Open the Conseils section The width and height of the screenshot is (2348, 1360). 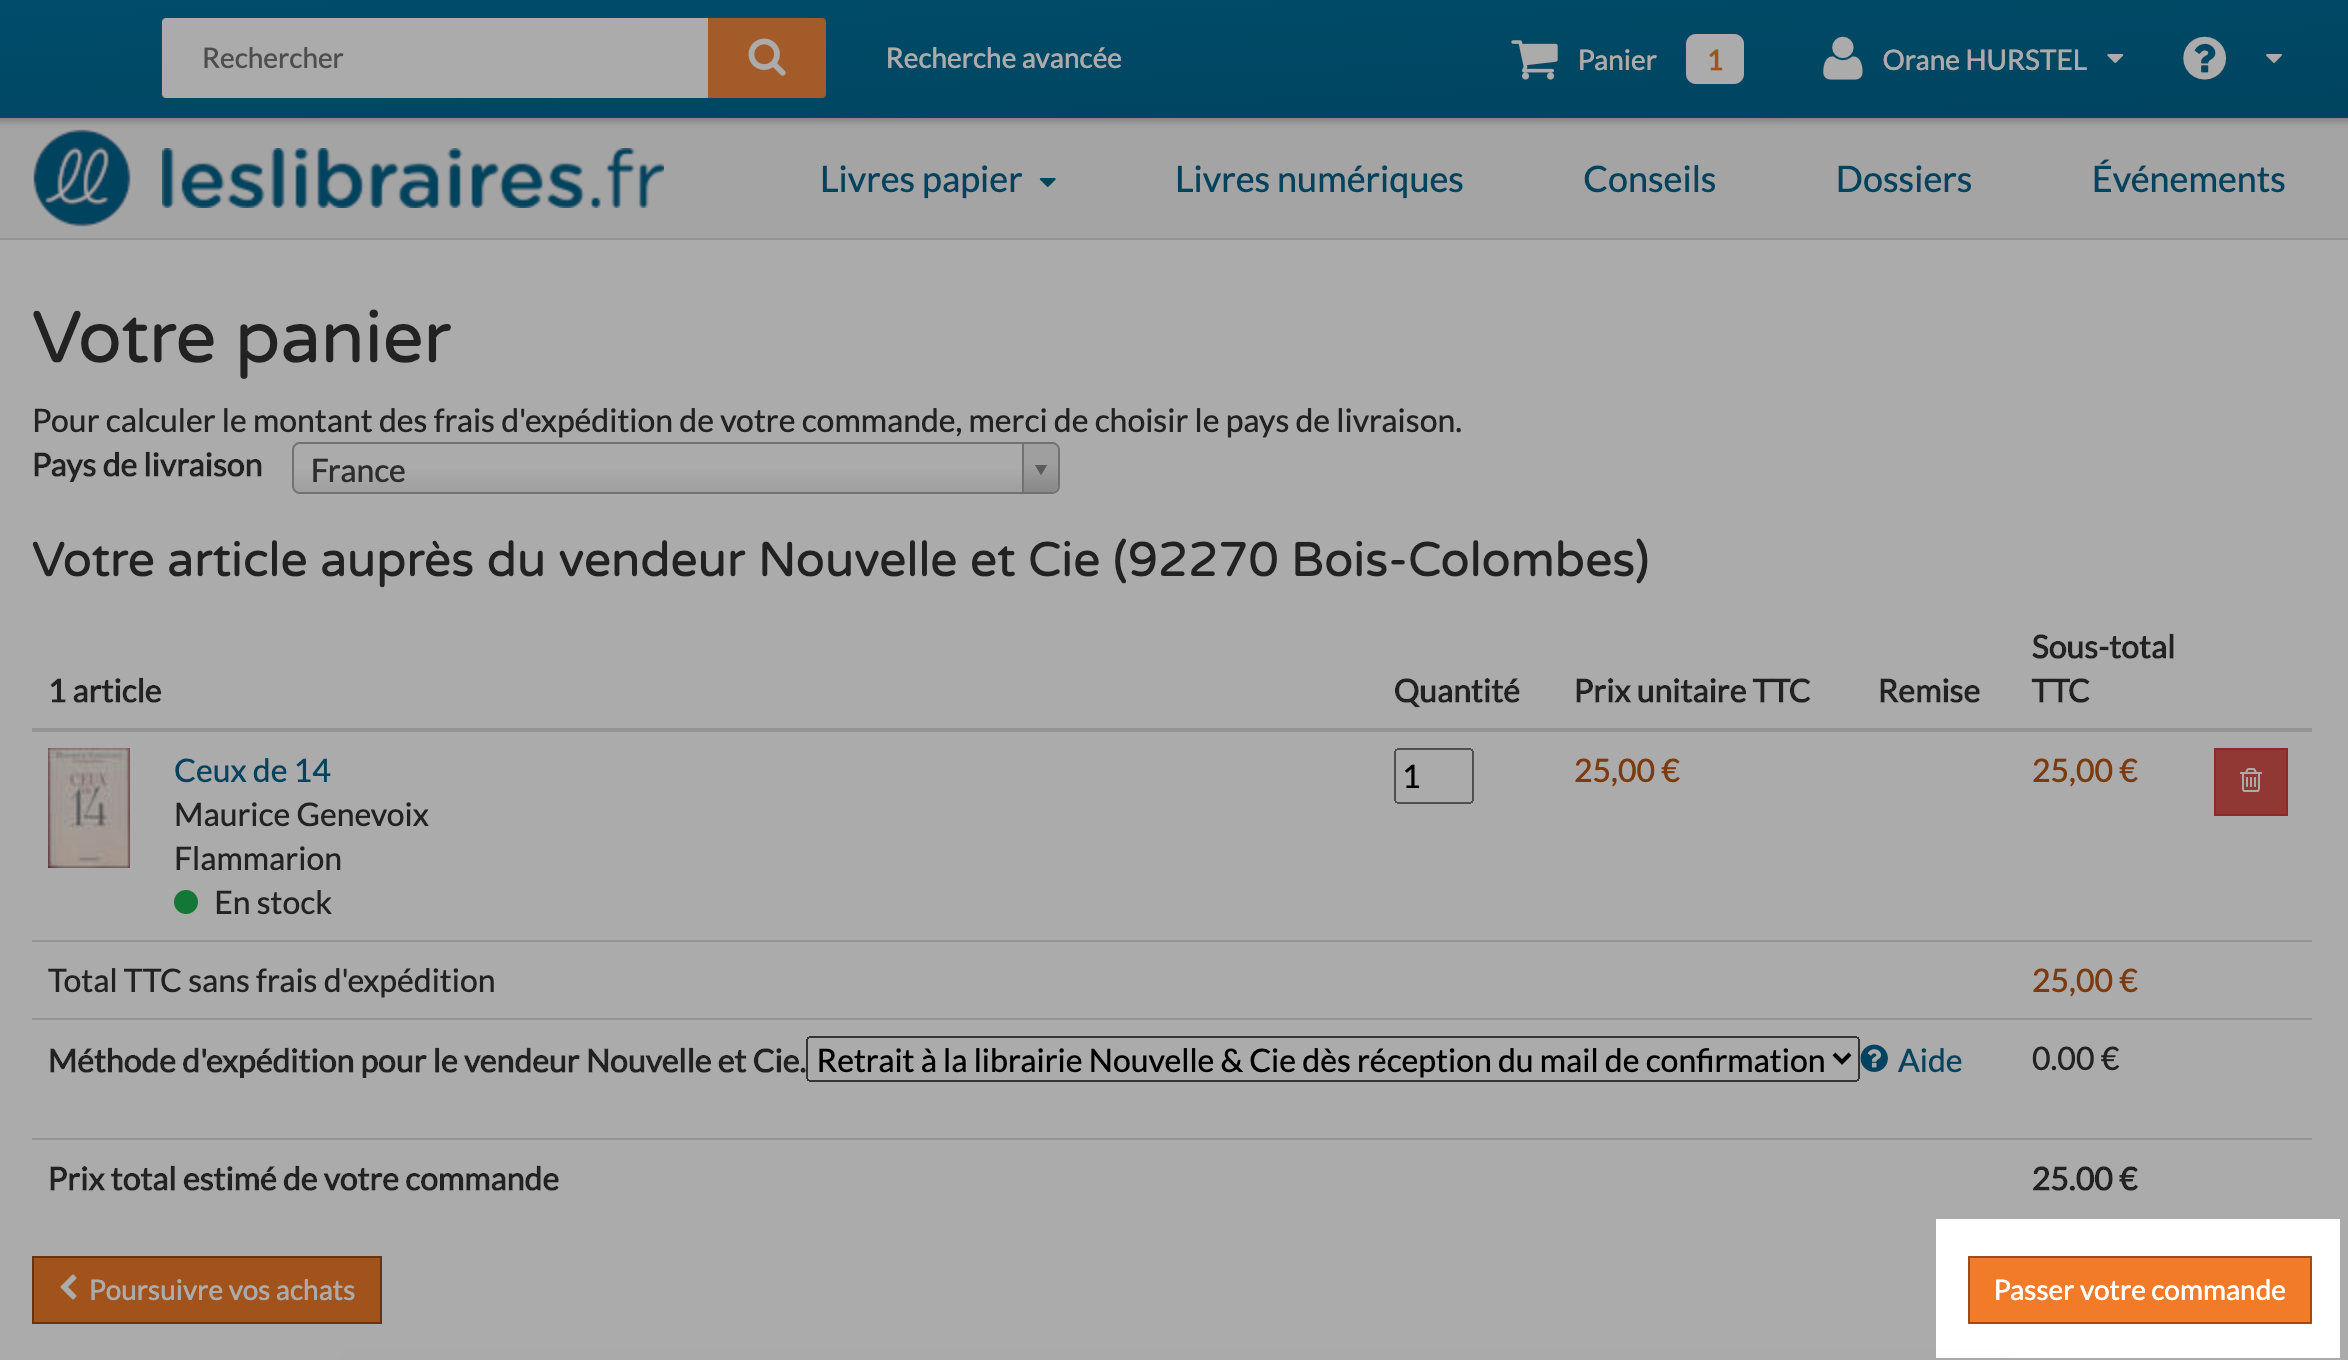(x=1649, y=180)
